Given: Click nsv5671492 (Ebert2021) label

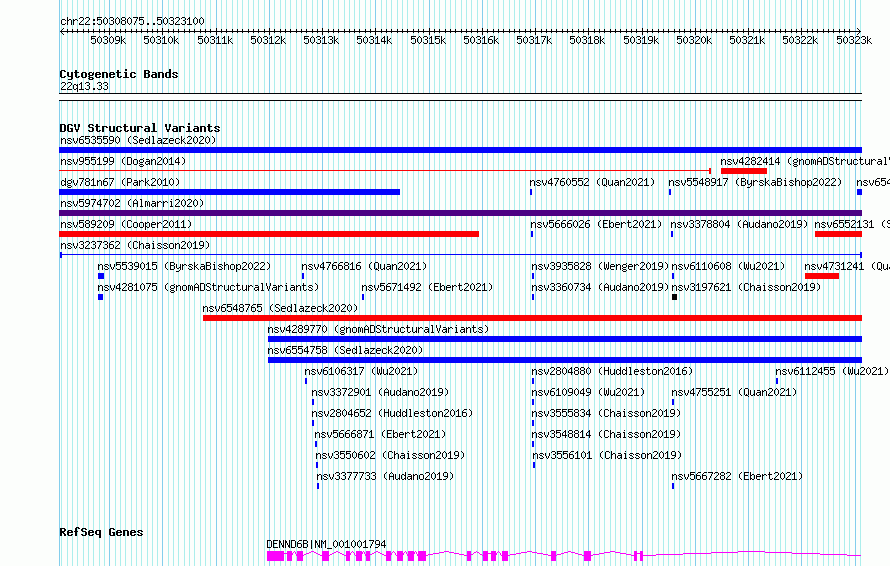Looking at the screenshot, I should pyautogui.click(x=427, y=287).
